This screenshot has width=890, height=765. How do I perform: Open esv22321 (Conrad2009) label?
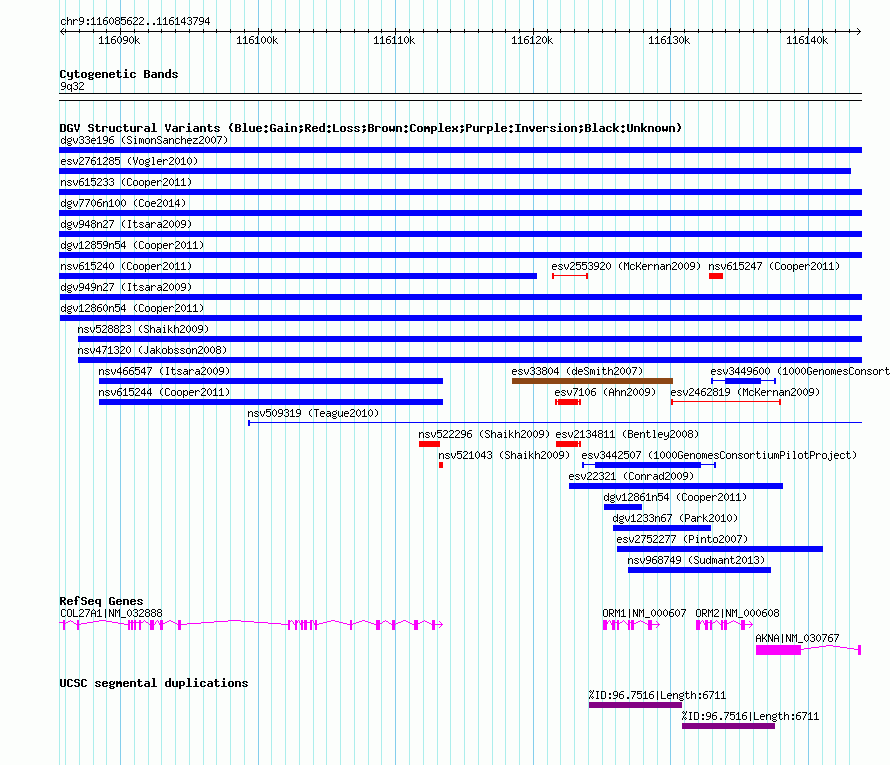click(x=631, y=476)
